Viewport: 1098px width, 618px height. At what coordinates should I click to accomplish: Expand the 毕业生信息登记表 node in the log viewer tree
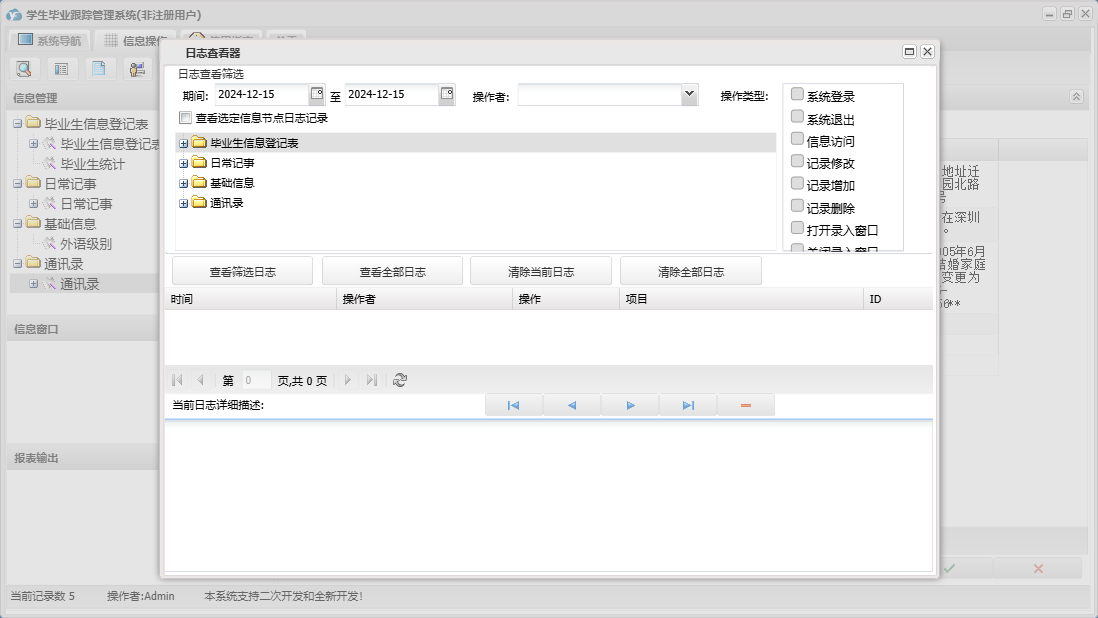pyautogui.click(x=184, y=143)
